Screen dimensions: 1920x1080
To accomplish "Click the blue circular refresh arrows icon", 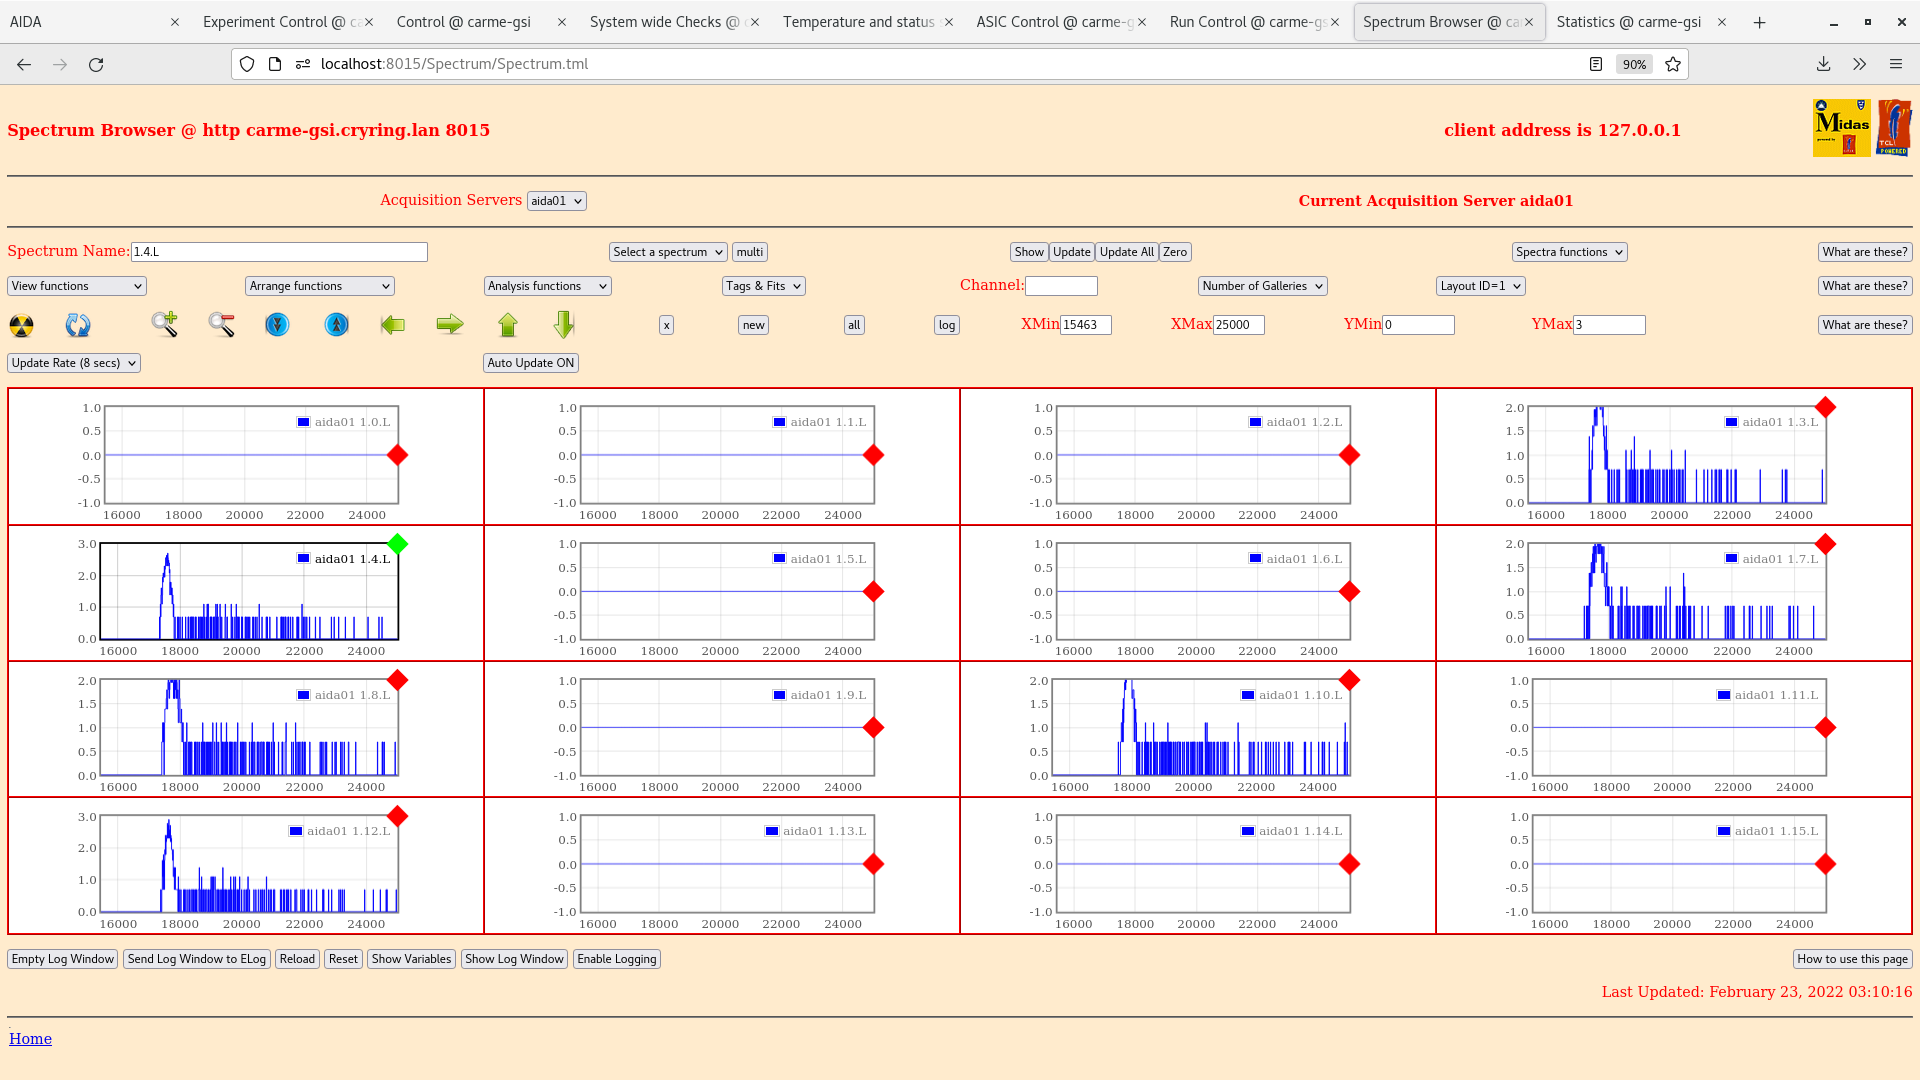I will coord(77,325).
